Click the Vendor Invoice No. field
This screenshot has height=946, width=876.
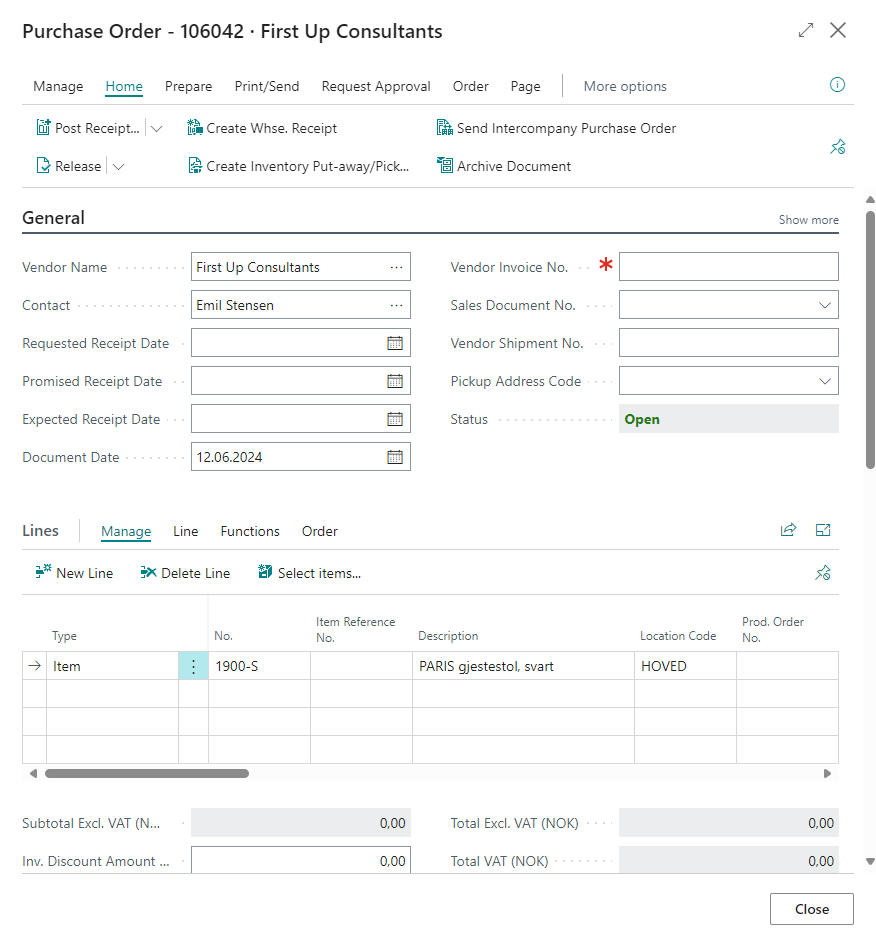(x=728, y=267)
